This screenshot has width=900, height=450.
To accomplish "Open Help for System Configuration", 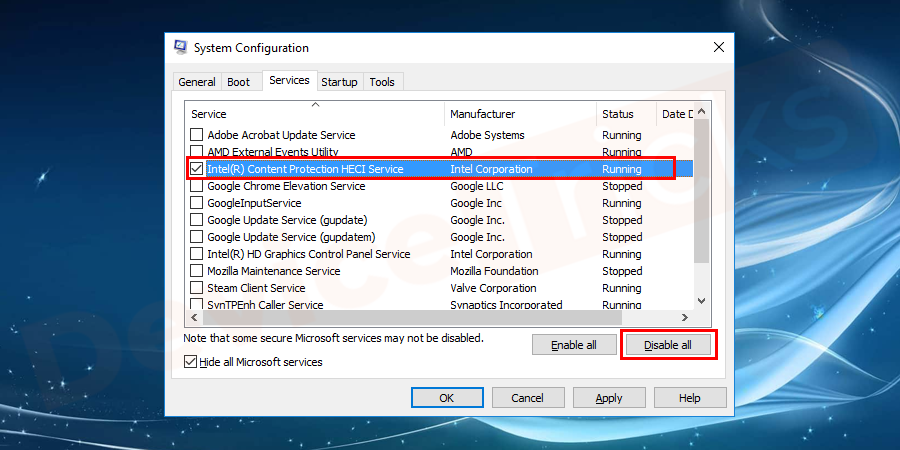I will point(690,398).
